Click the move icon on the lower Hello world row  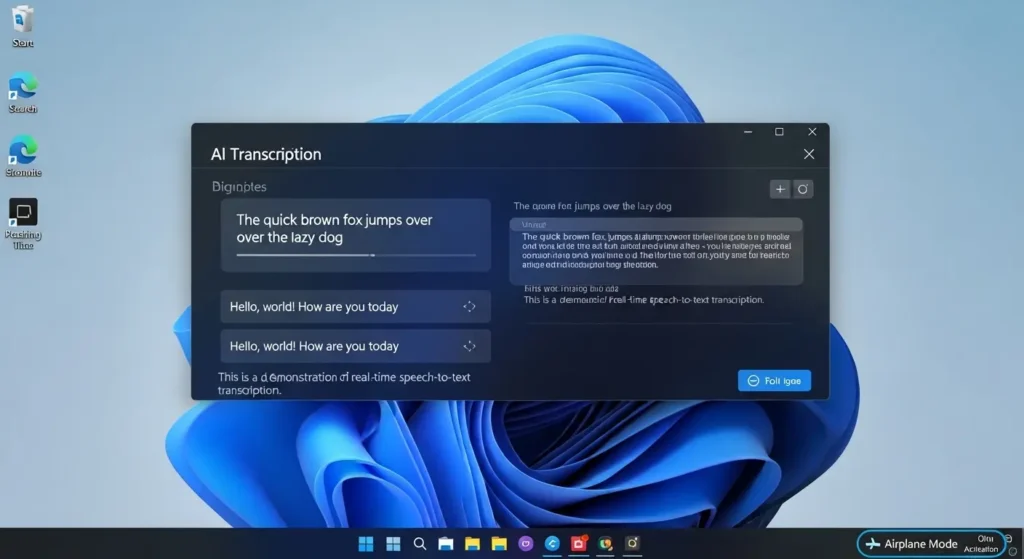click(x=469, y=346)
